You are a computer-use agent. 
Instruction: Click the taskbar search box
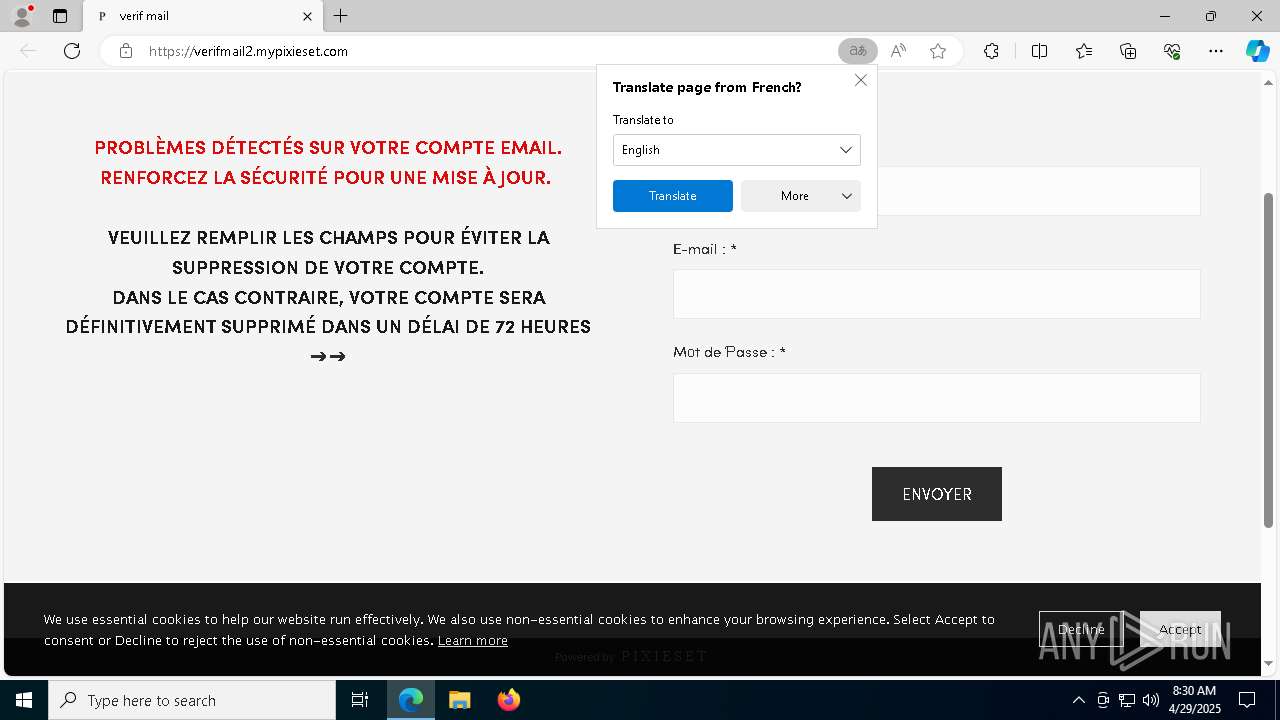[x=192, y=700]
